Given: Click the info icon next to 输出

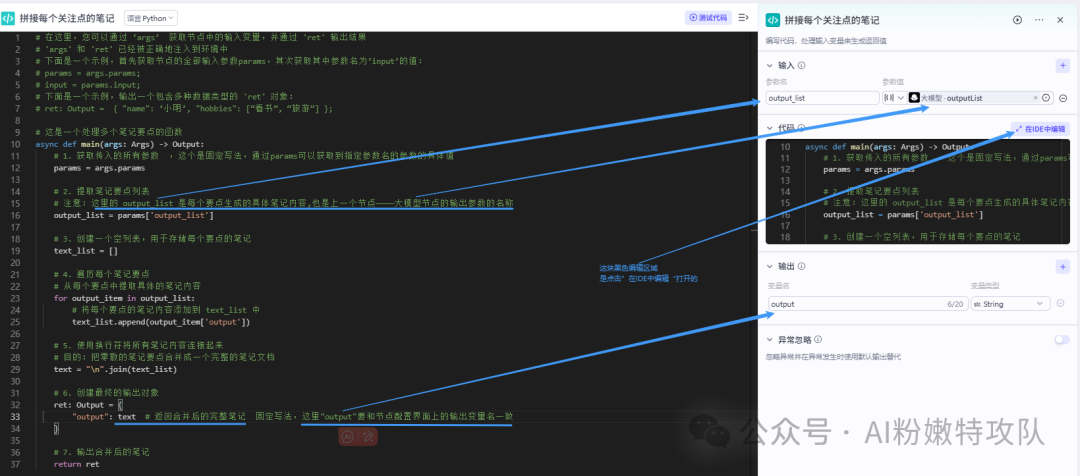Looking at the screenshot, I should pyautogui.click(x=802, y=267).
